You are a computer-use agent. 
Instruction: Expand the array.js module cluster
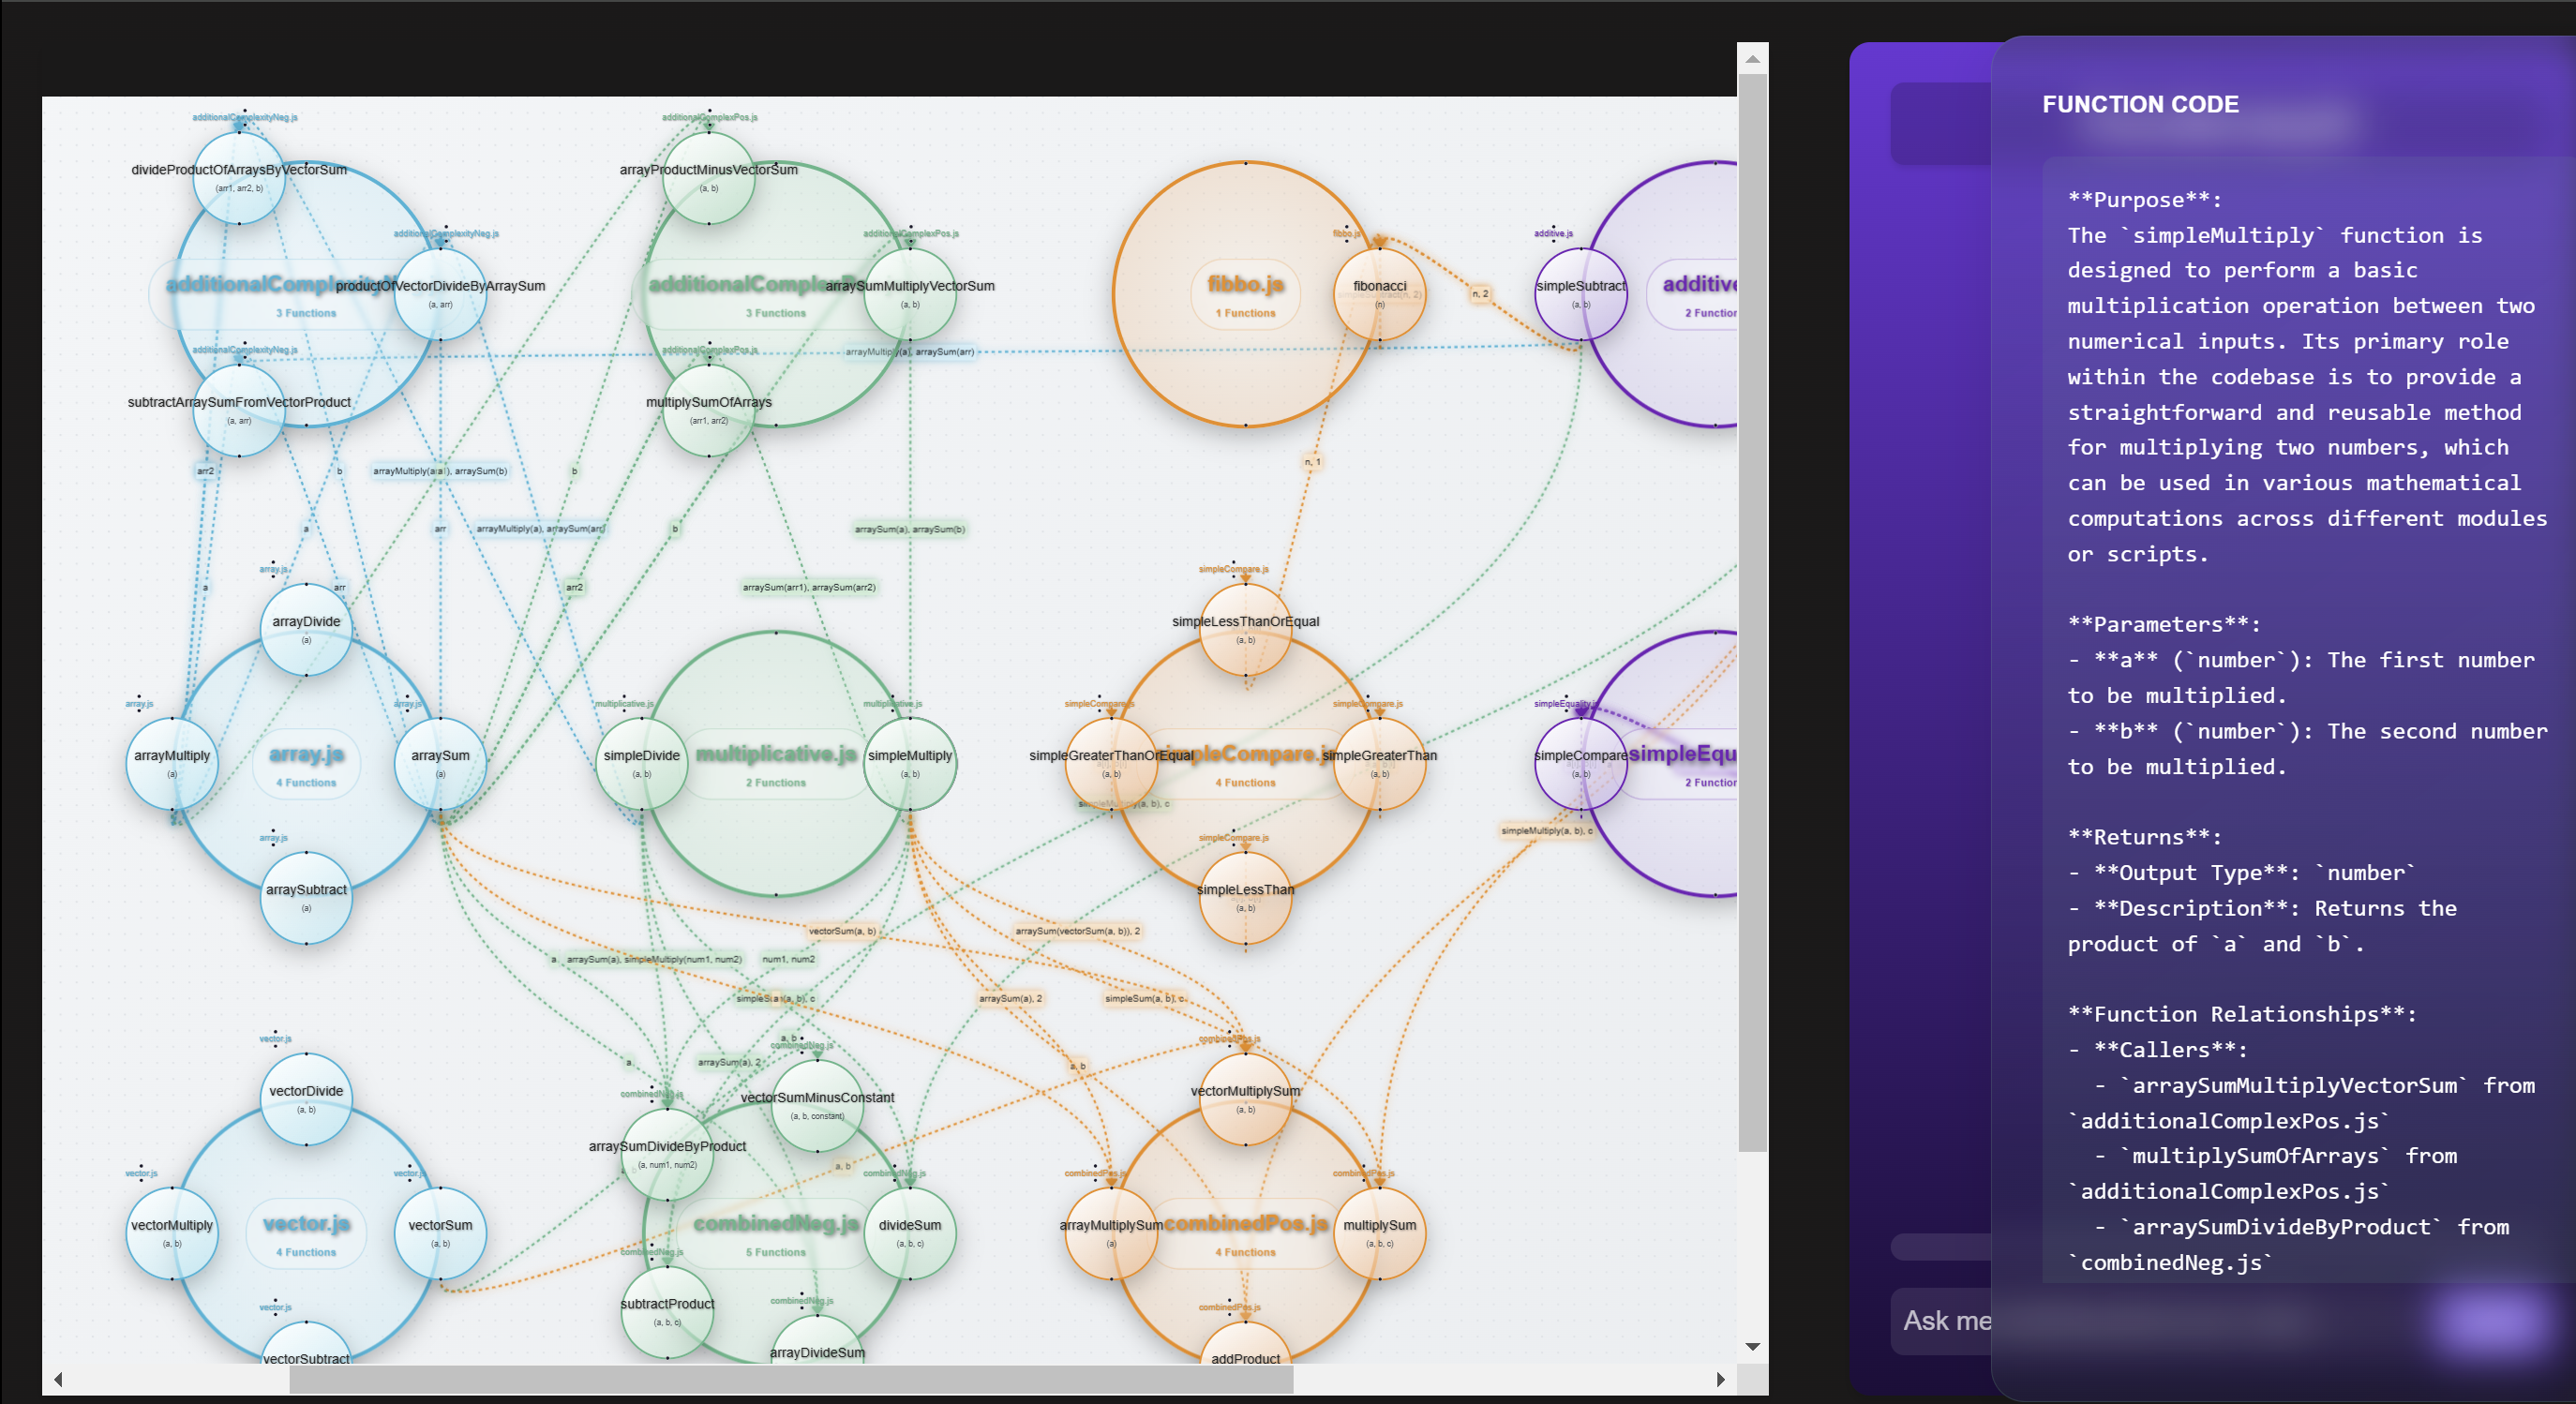pyautogui.click(x=306, y=755)
